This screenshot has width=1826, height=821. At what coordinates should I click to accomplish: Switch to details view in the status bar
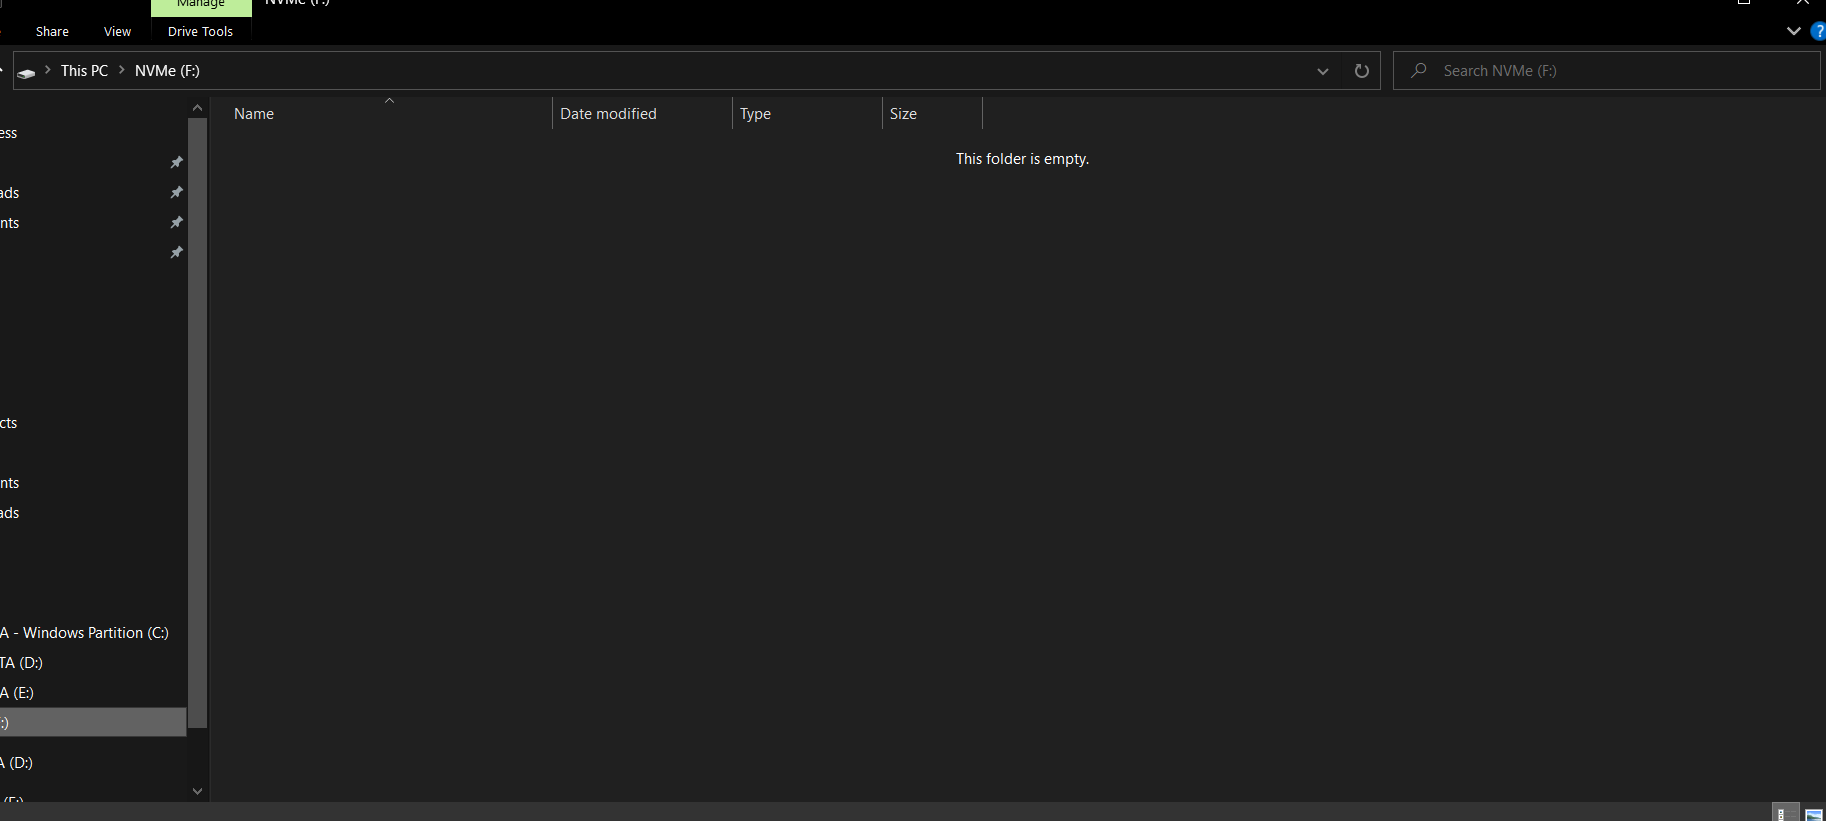(1785, 813)
